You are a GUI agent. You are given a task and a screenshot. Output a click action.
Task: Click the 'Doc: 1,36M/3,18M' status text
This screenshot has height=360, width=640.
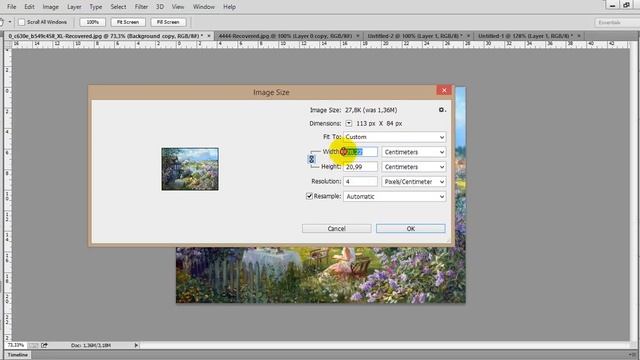91,345
